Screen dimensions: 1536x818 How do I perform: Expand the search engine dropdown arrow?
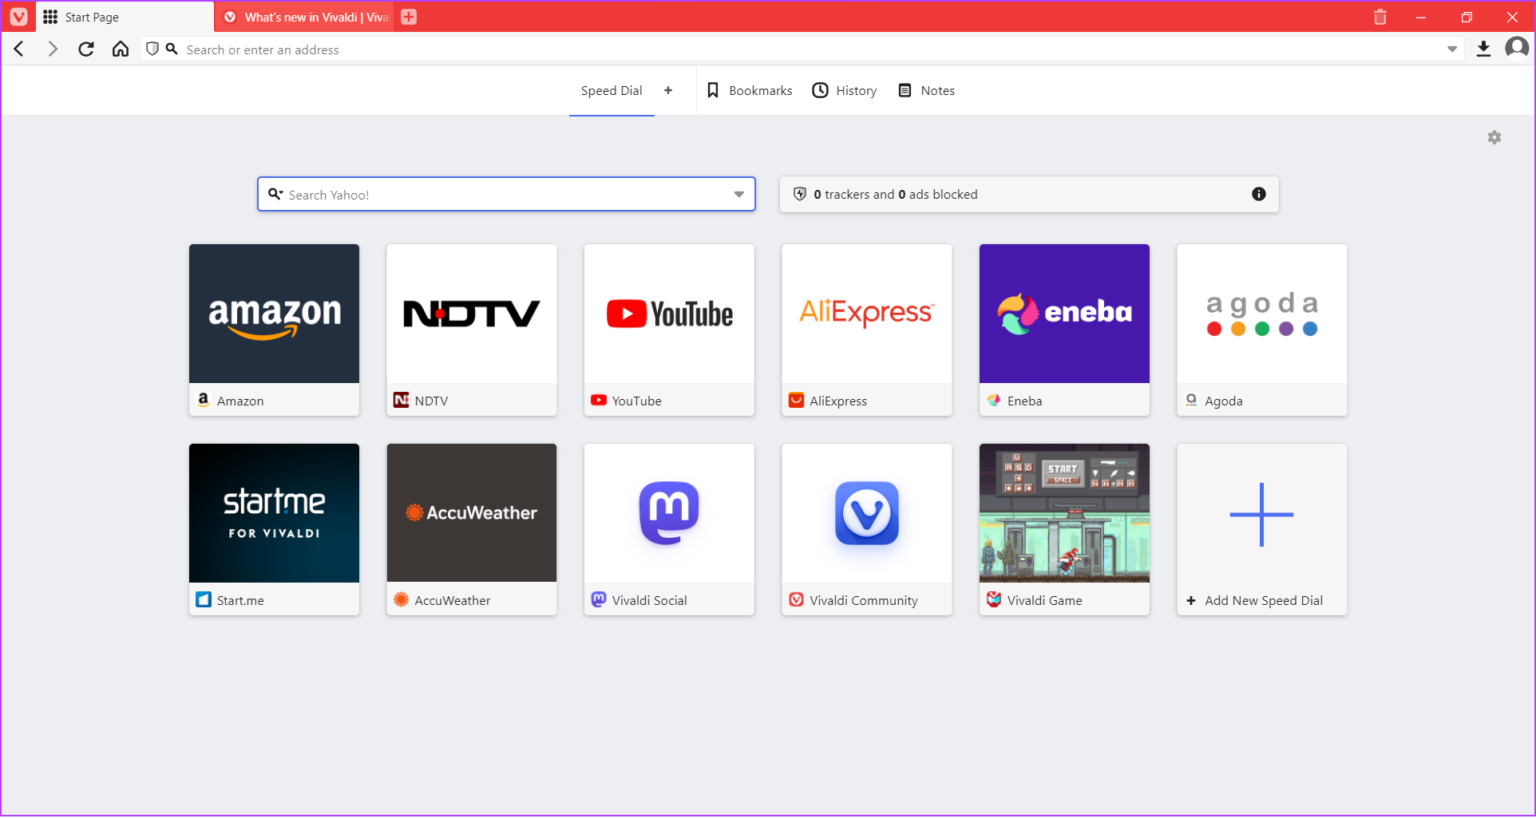pos(739,194)
